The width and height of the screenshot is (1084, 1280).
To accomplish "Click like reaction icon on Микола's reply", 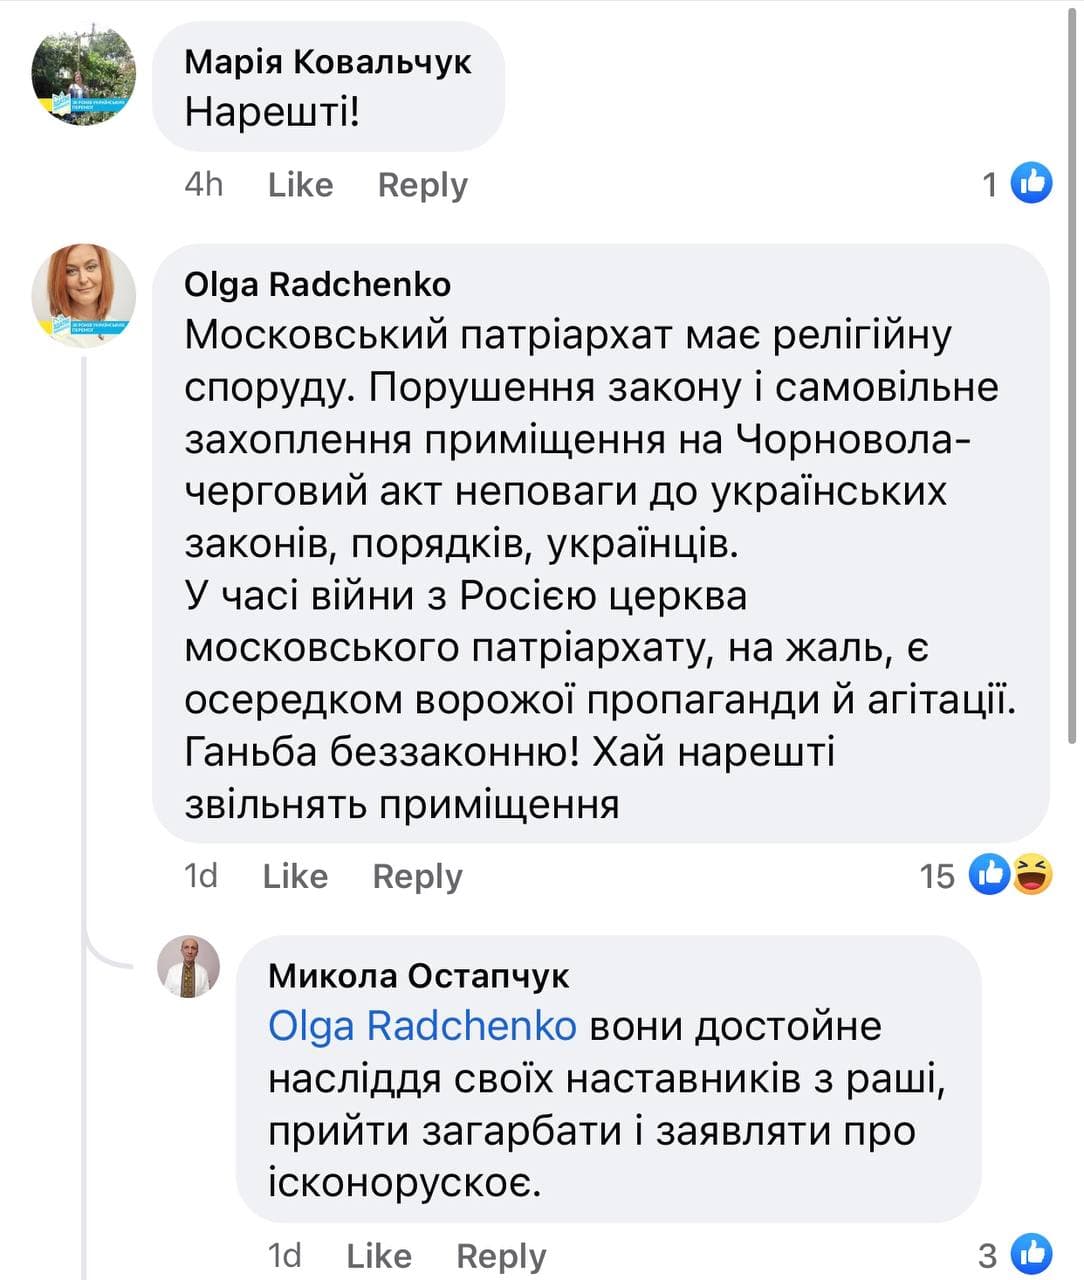I will point(1031,1254).
